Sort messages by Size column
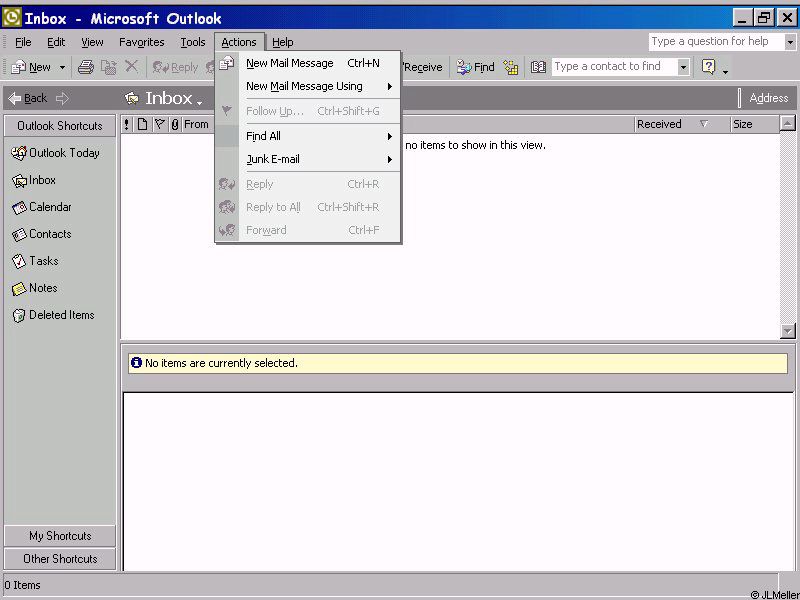800x600 pixels. pos(755,124)
